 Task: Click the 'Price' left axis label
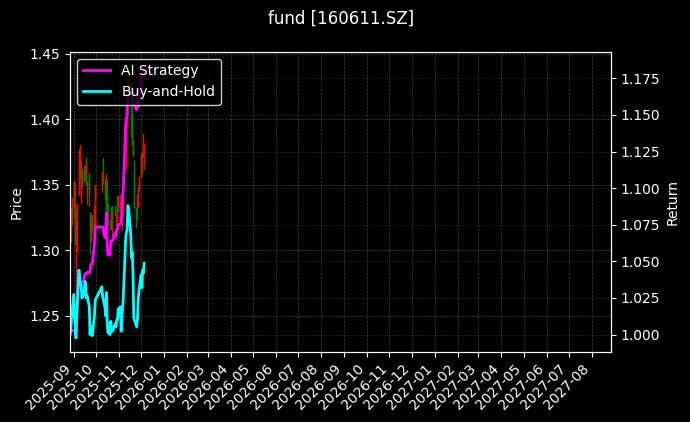[x=16, y=204]
